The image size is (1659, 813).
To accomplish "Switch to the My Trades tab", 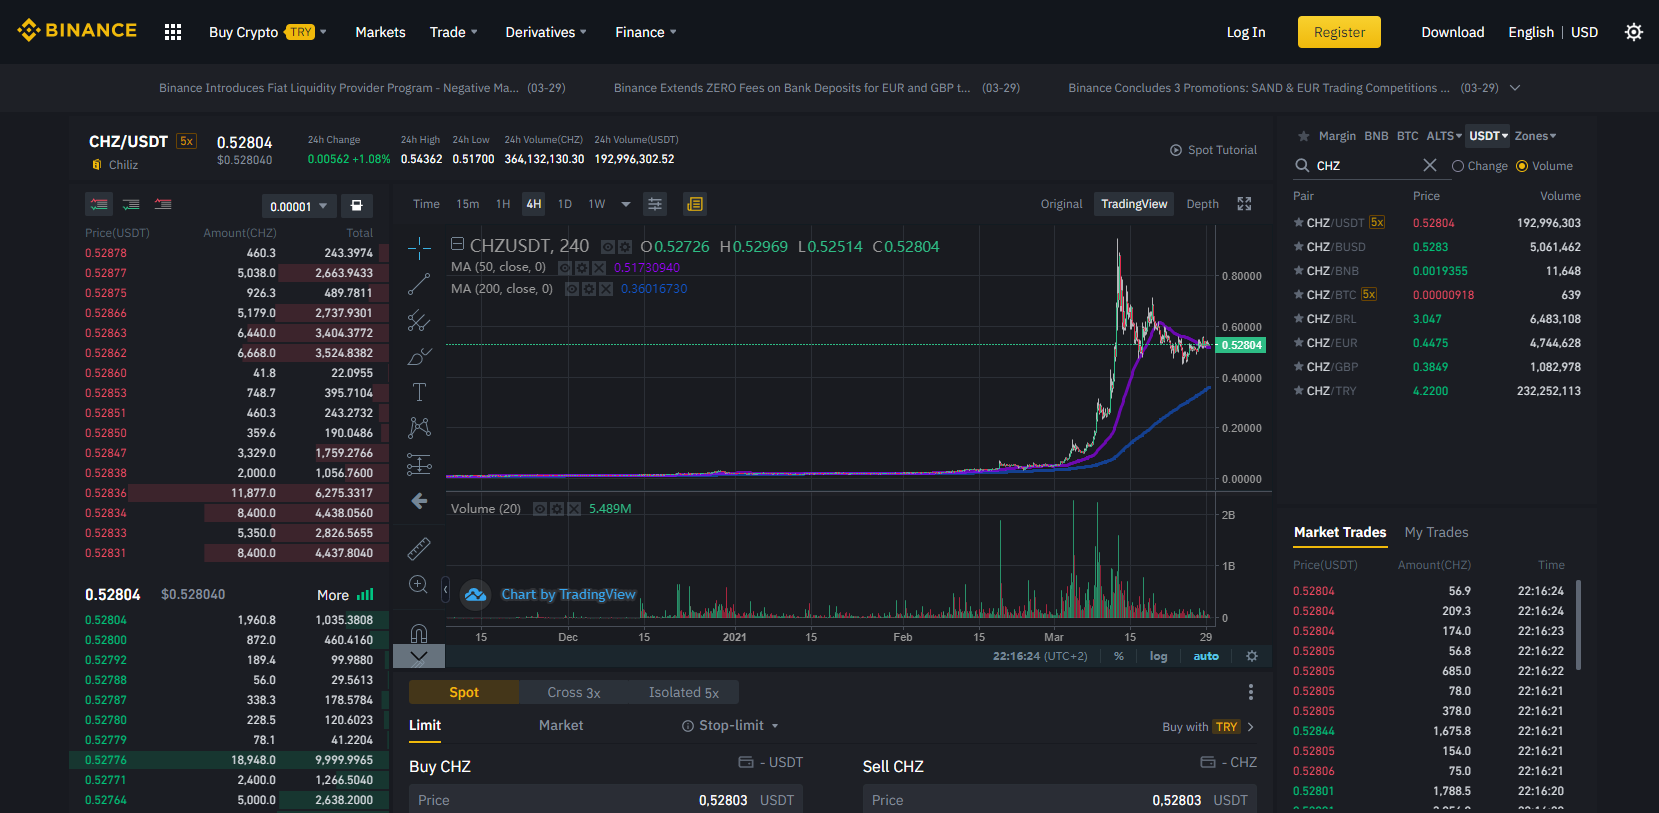I will pyautogui.click(x=1436, y=533).
